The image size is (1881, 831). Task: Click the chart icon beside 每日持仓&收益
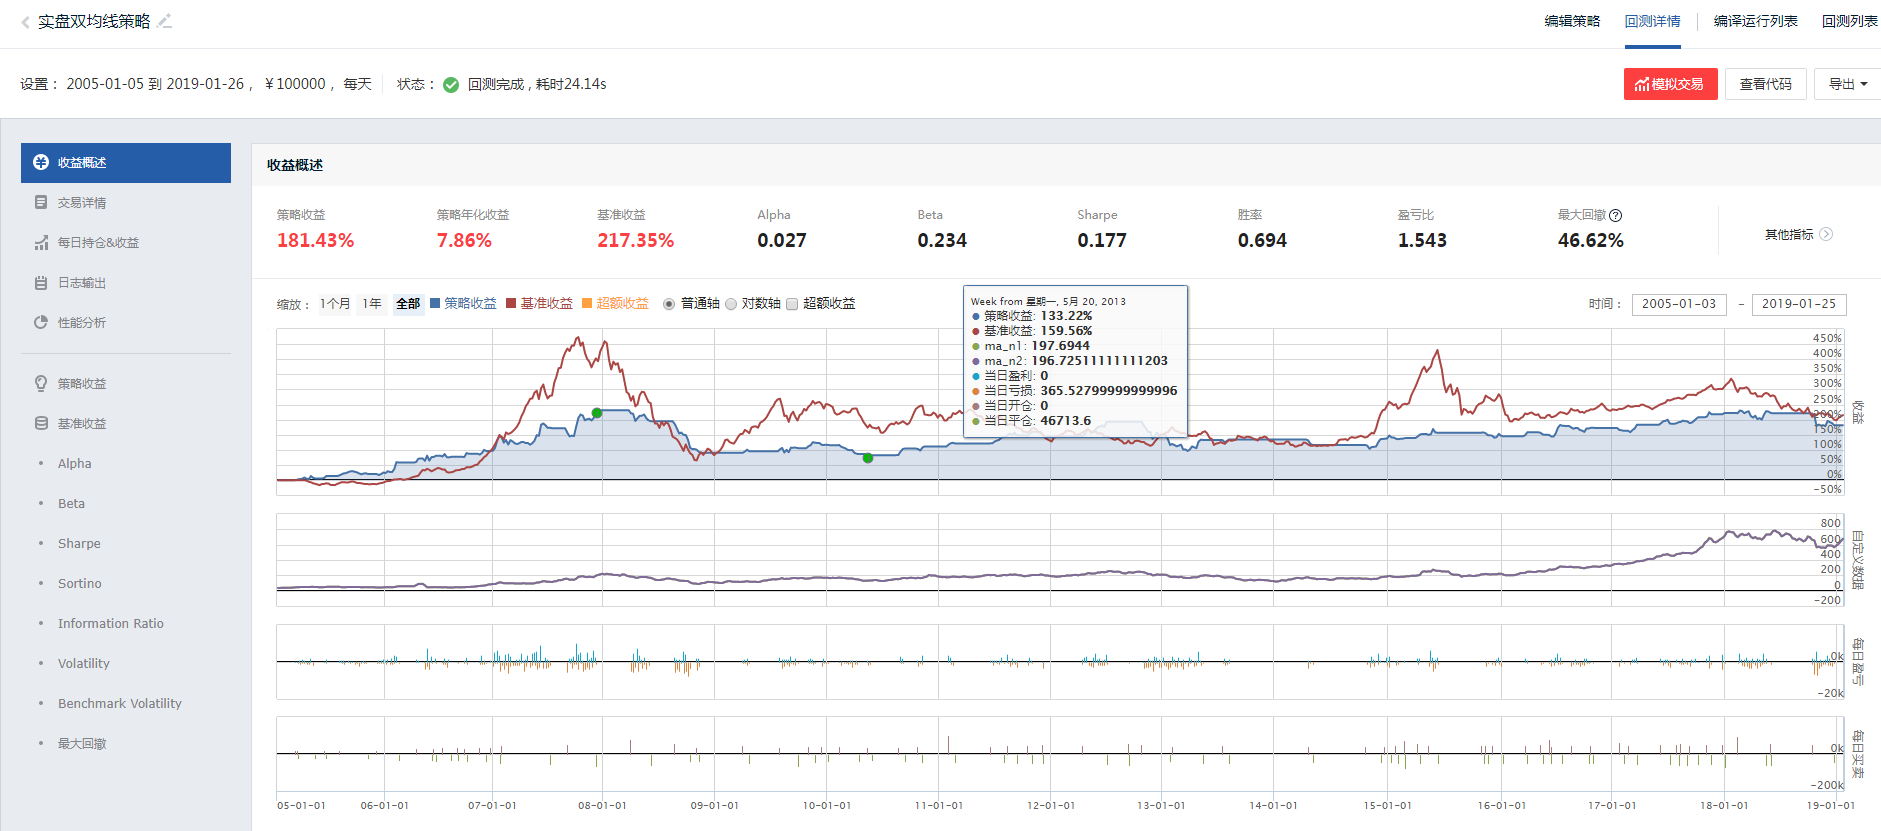pos(41,242)
